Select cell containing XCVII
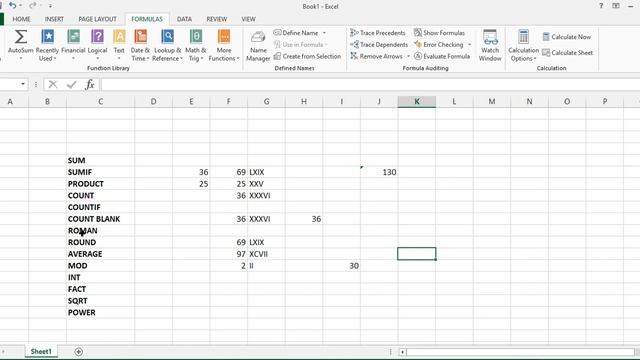The height and width of the screenshot is (360, 640). point(266,254)
